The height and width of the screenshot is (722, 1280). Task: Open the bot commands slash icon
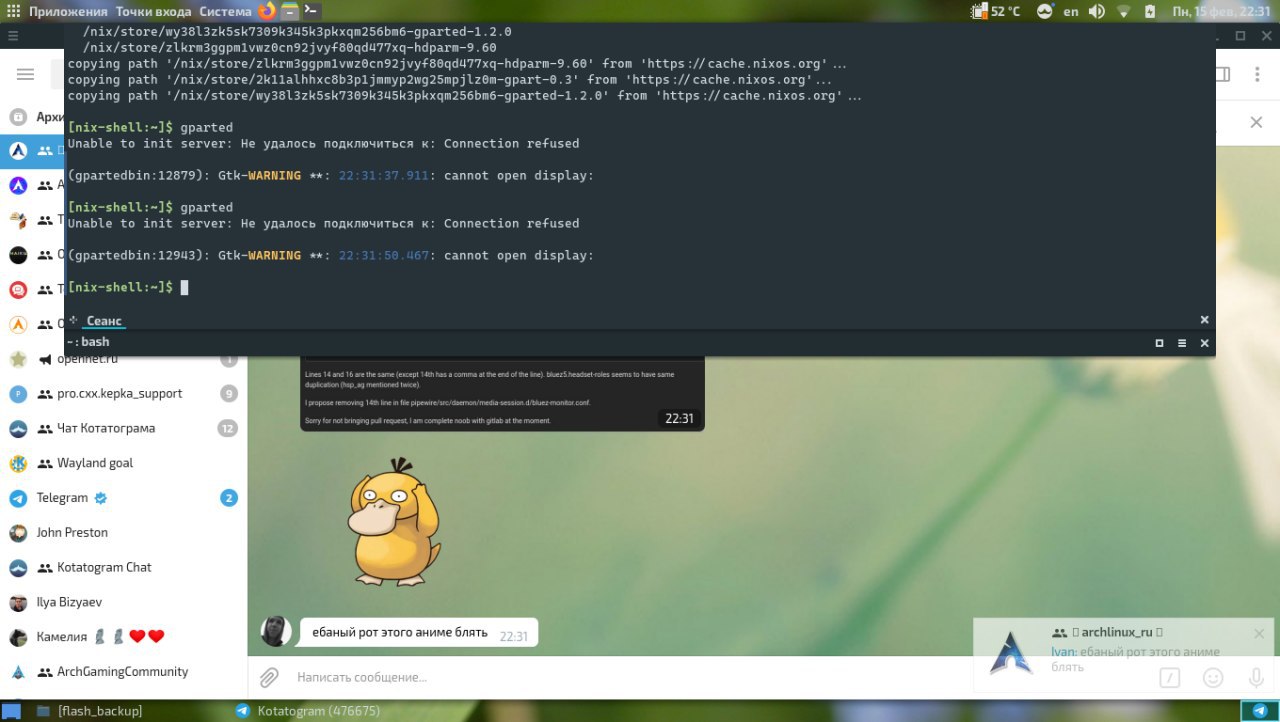pyautogui.click(x=1169, y=678)
